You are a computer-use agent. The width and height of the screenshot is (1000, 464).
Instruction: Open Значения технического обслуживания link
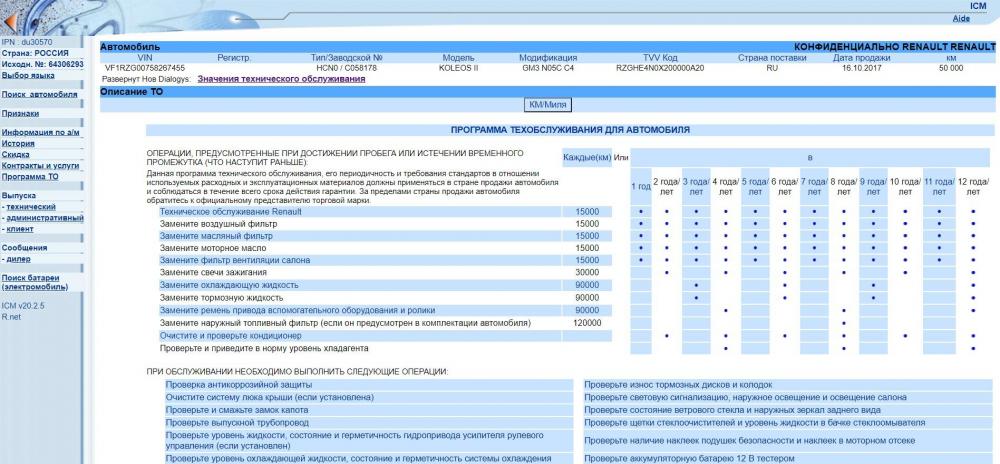pos(281,79)
